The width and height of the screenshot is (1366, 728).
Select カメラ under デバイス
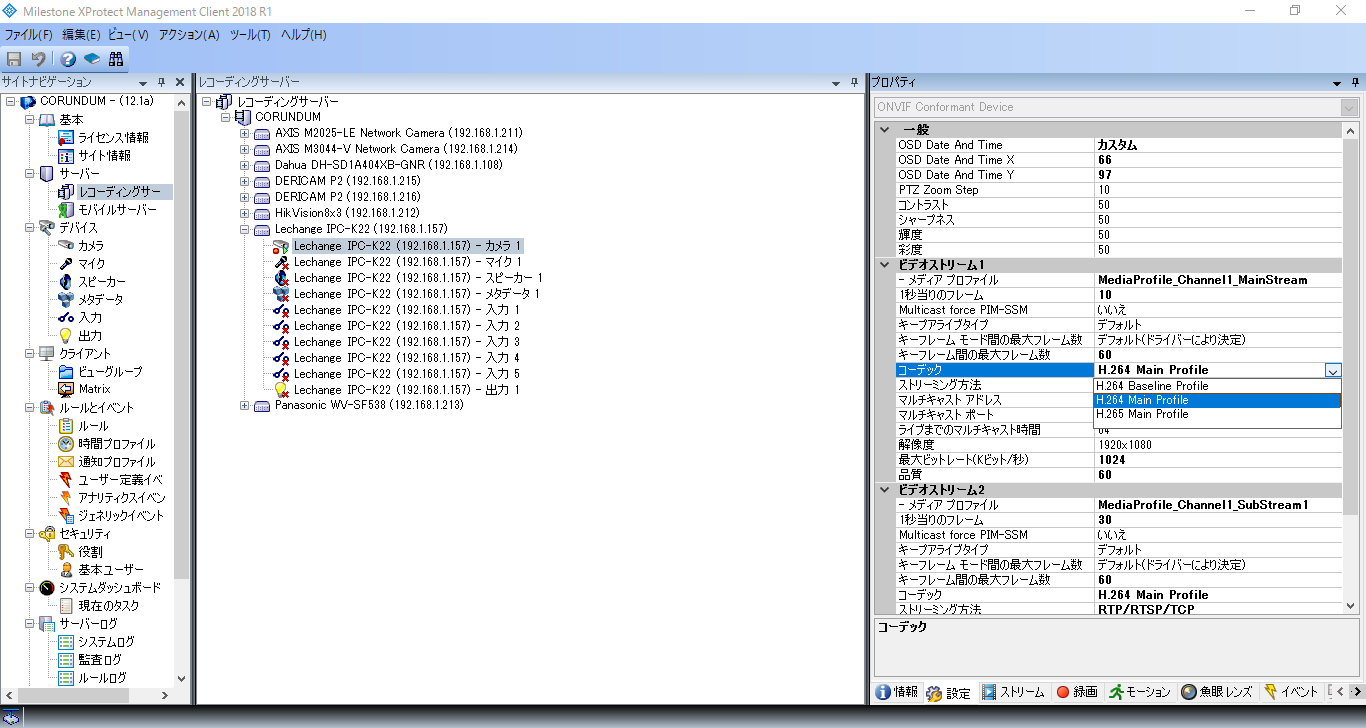click(91, 246)
